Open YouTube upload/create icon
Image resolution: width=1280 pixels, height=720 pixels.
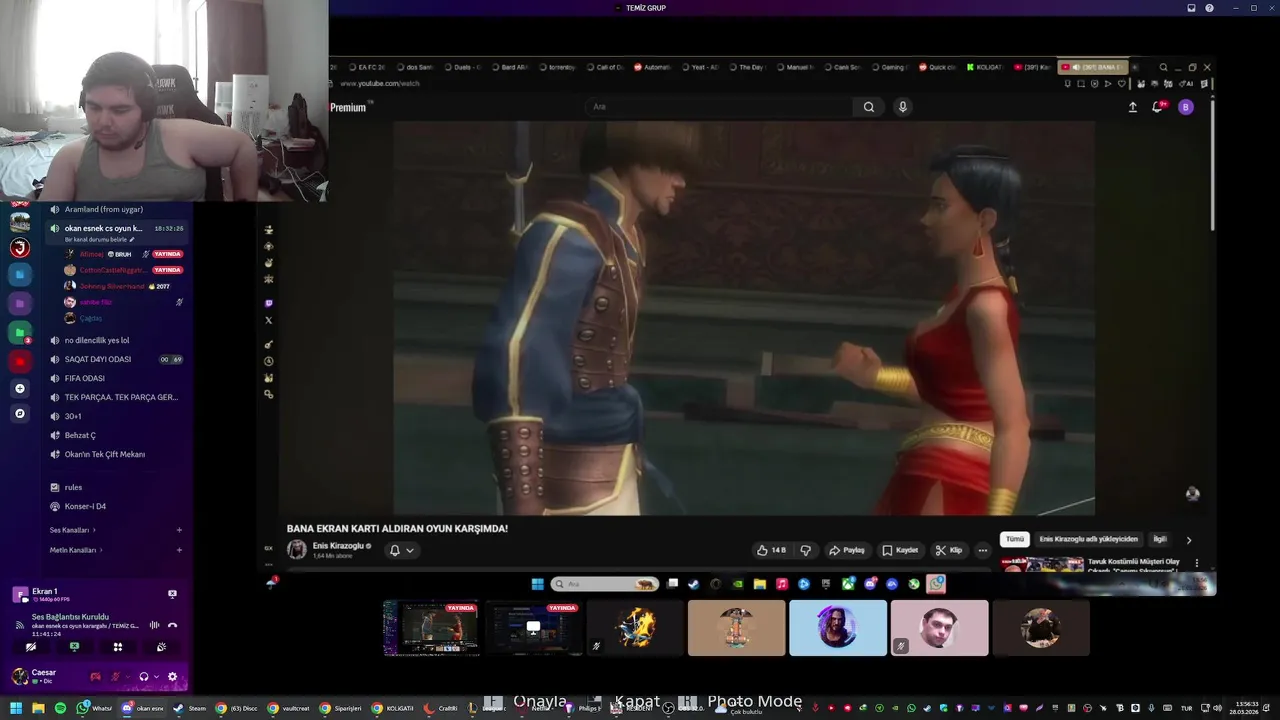point(1132,107)
